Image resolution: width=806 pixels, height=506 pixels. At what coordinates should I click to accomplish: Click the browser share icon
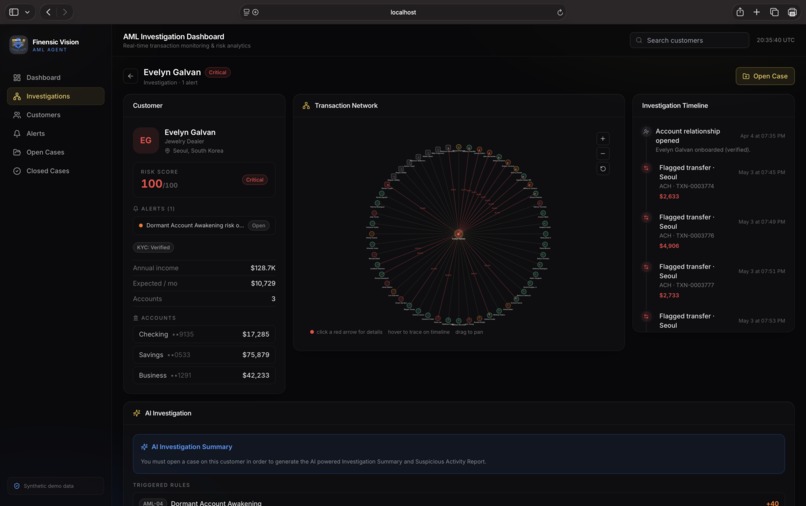(x=740, y=12)
